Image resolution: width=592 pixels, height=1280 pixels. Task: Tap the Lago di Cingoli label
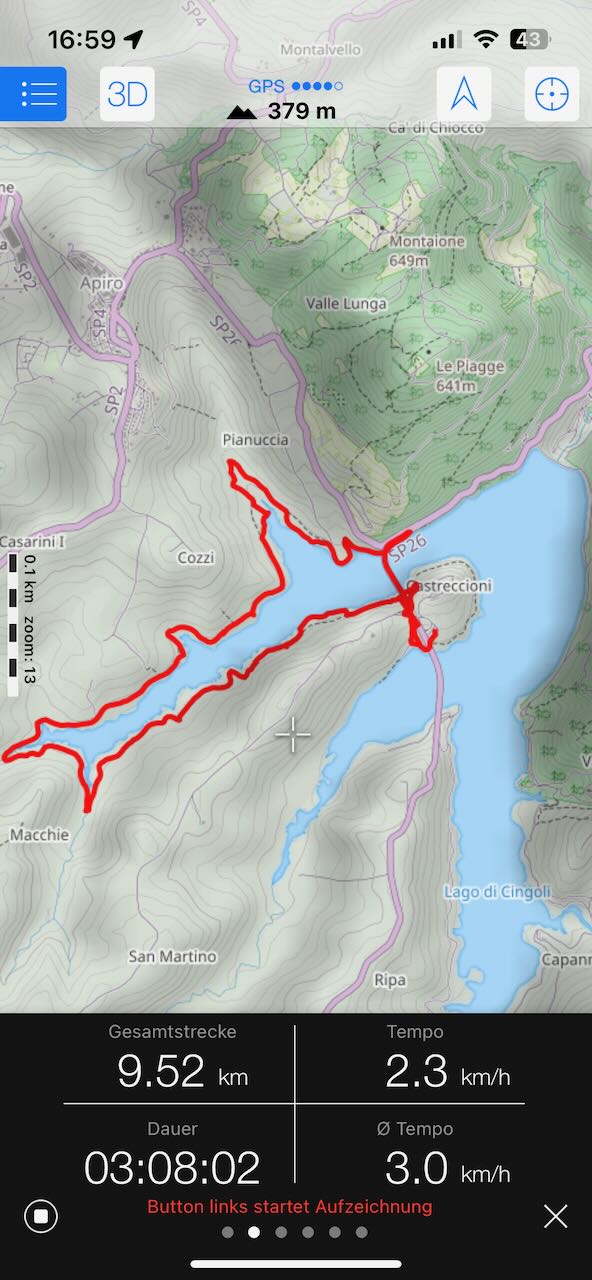496,891
